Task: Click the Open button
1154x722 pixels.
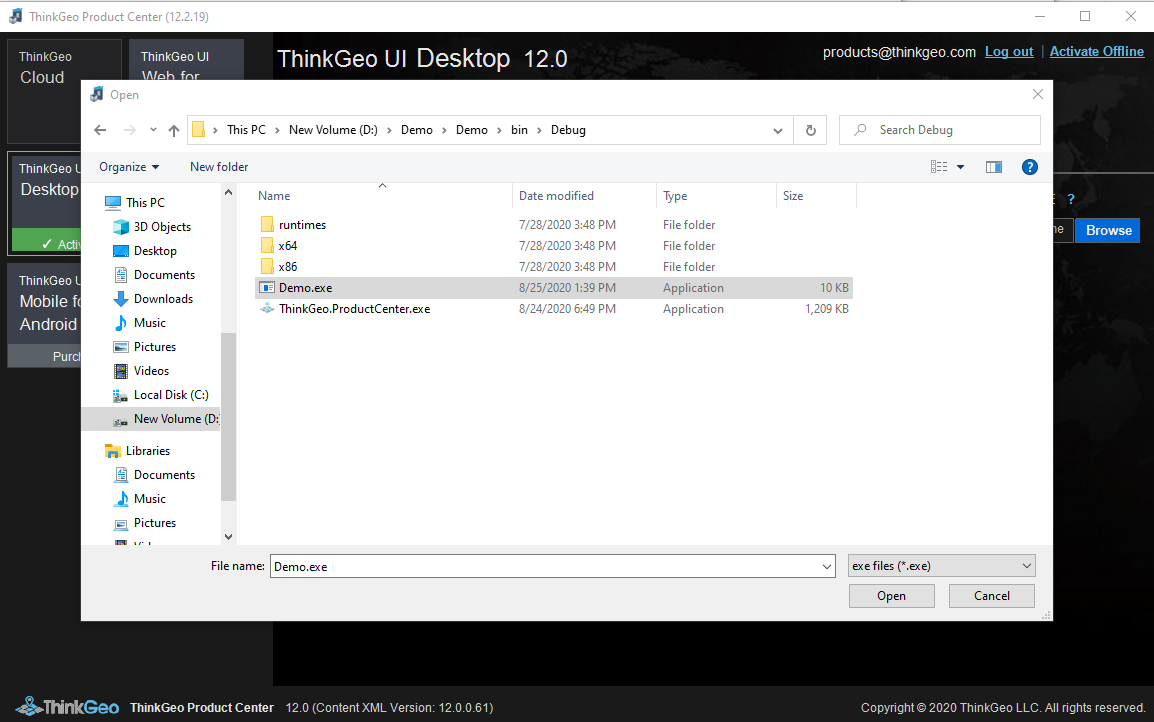Action: 891,596
